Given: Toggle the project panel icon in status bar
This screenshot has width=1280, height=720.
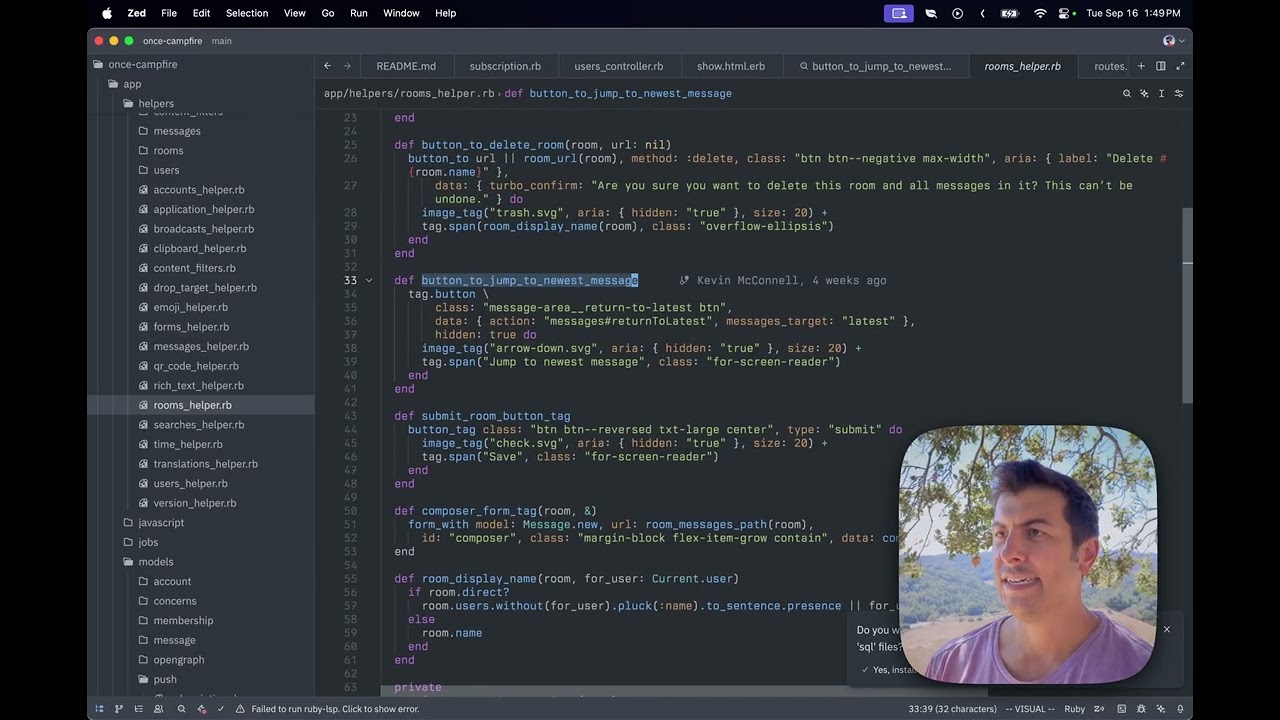Looking at the screenshot, I should [99, 709].
